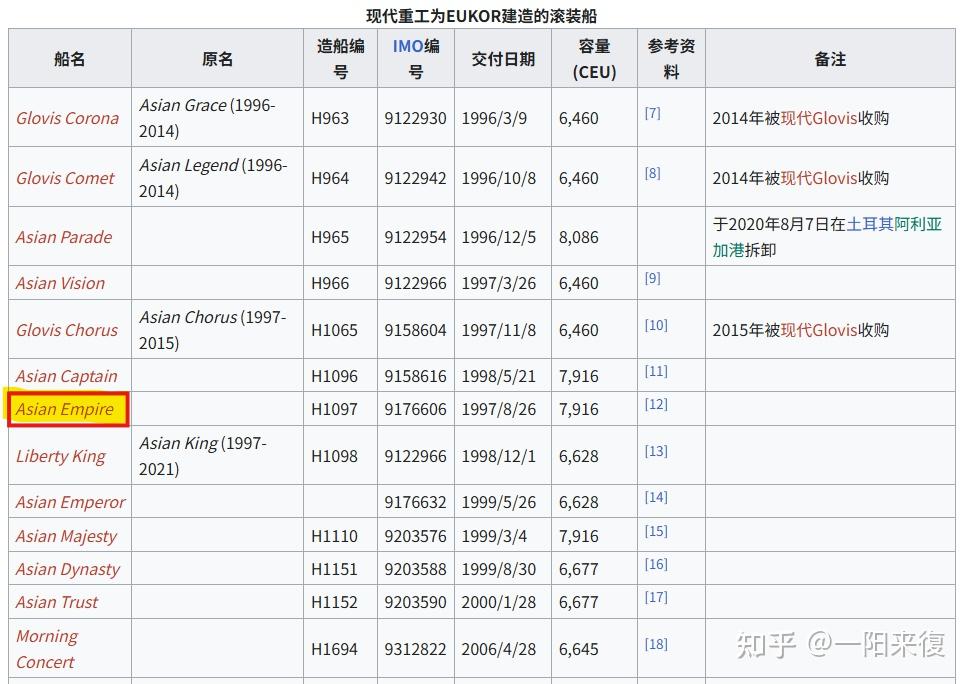The image size is (970, 684).
Task: Click the Liberty King ship link
Action: pyautogui.click(x=61, y=456)
